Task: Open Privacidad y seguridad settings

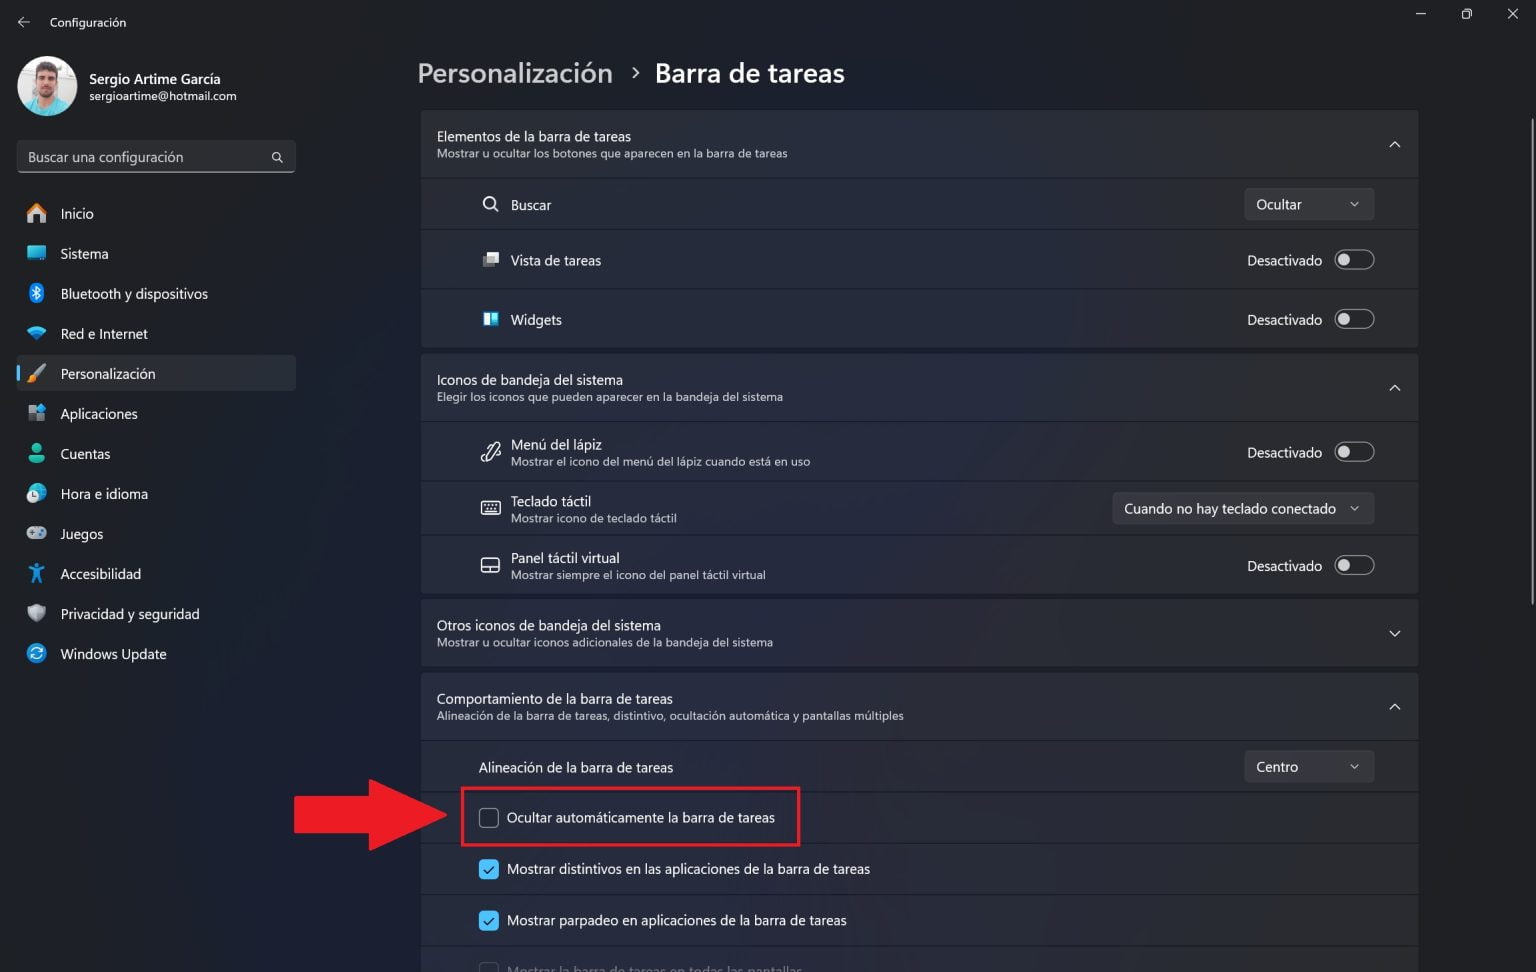Action: coord(129,613)
